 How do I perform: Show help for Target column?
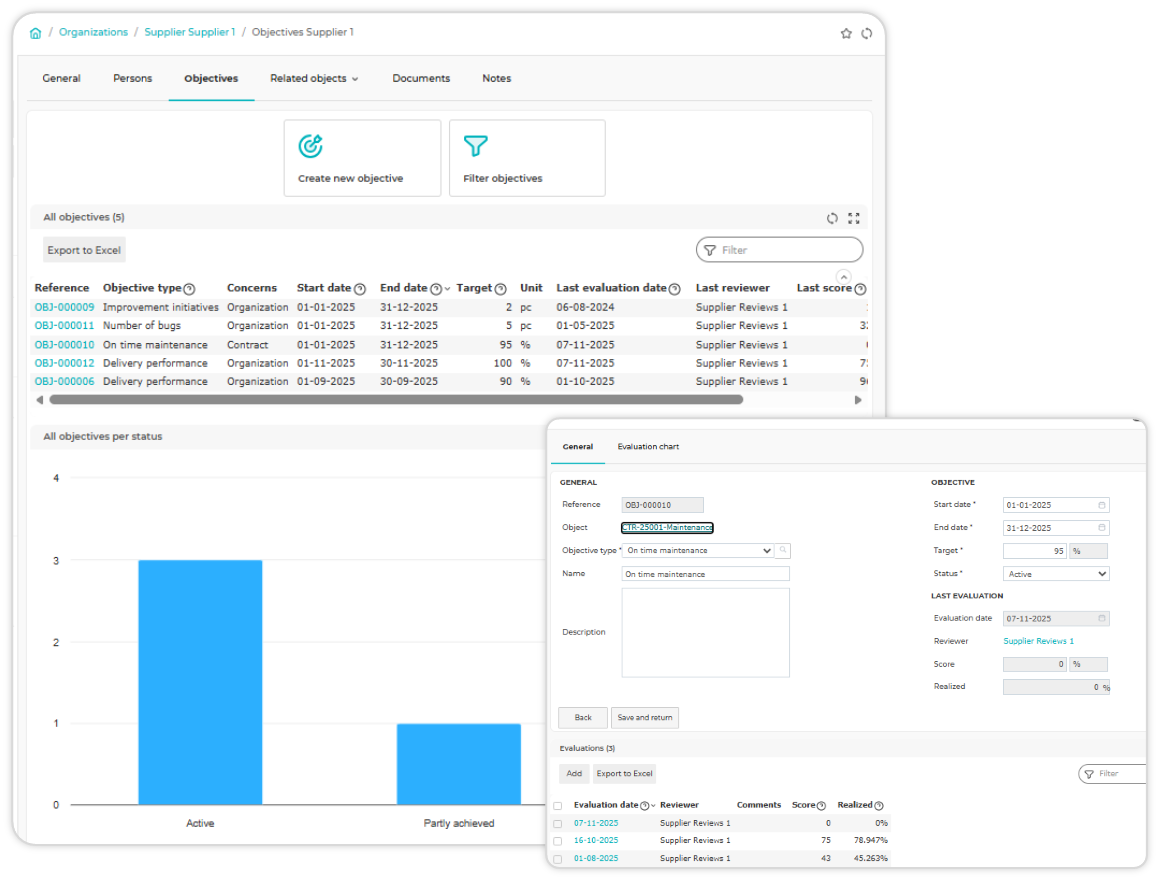tap(500, 289)
